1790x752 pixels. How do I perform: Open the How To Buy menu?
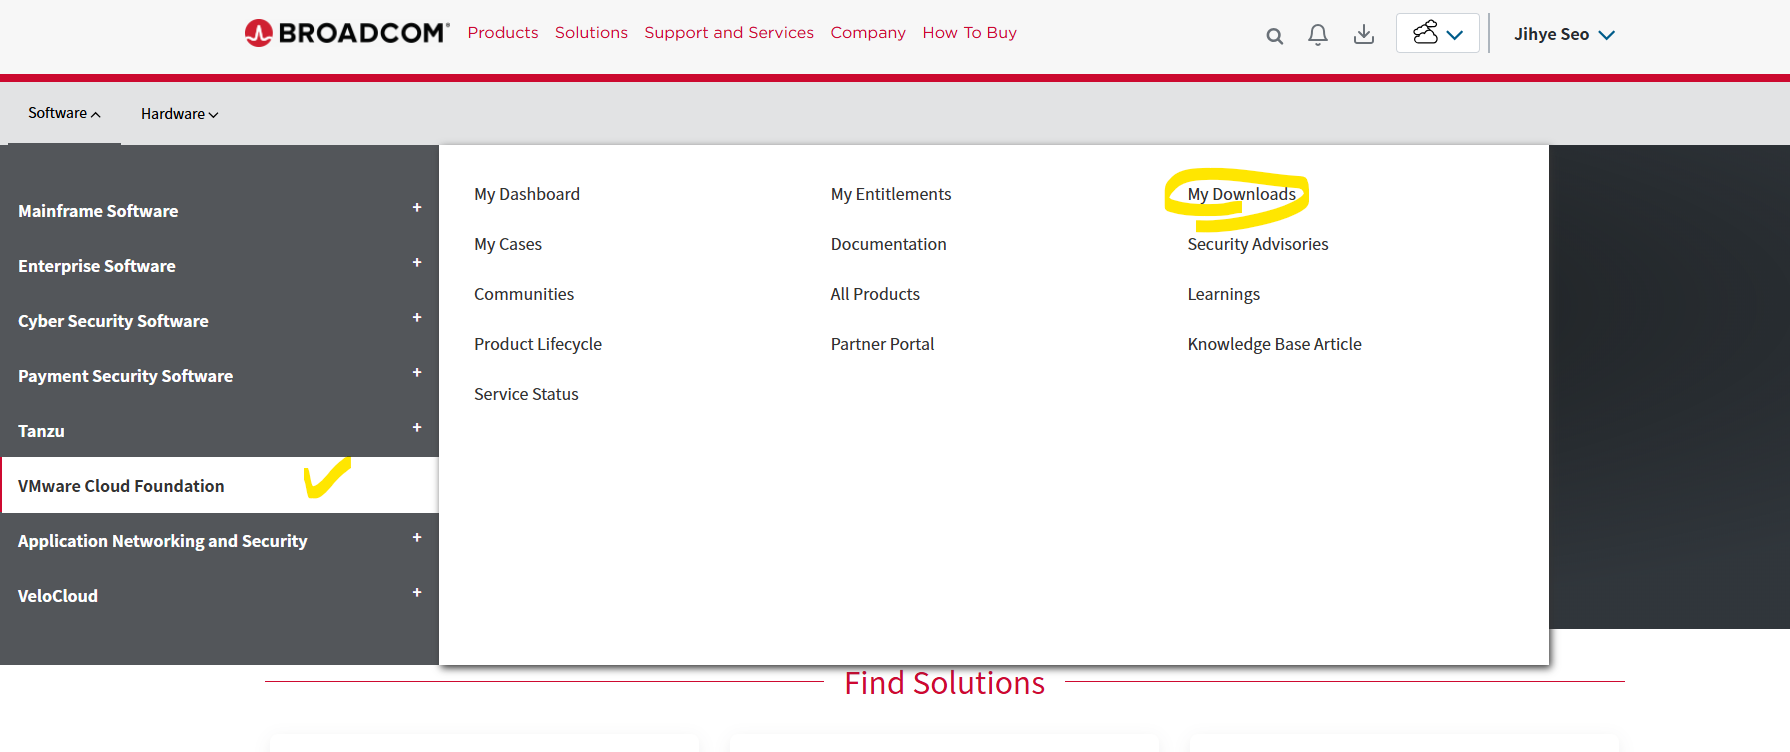969,33
